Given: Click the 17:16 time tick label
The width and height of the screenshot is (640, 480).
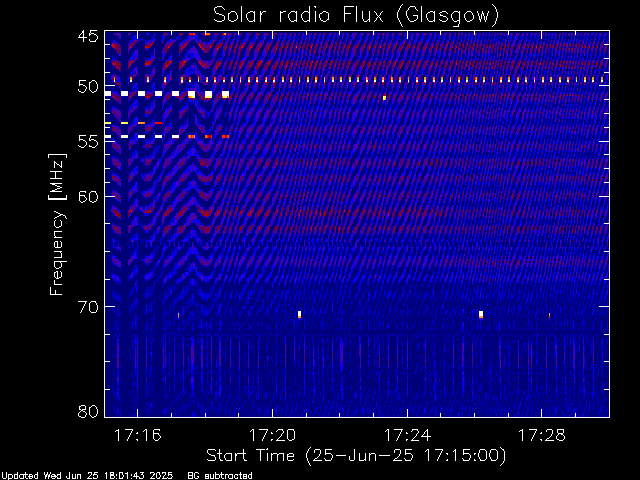Looking at the screenshot, I should (x=138, y=435).
